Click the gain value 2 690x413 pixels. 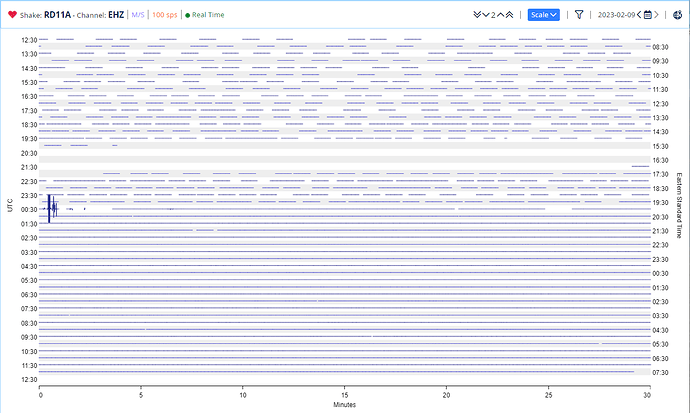click(x=493, y=15)
